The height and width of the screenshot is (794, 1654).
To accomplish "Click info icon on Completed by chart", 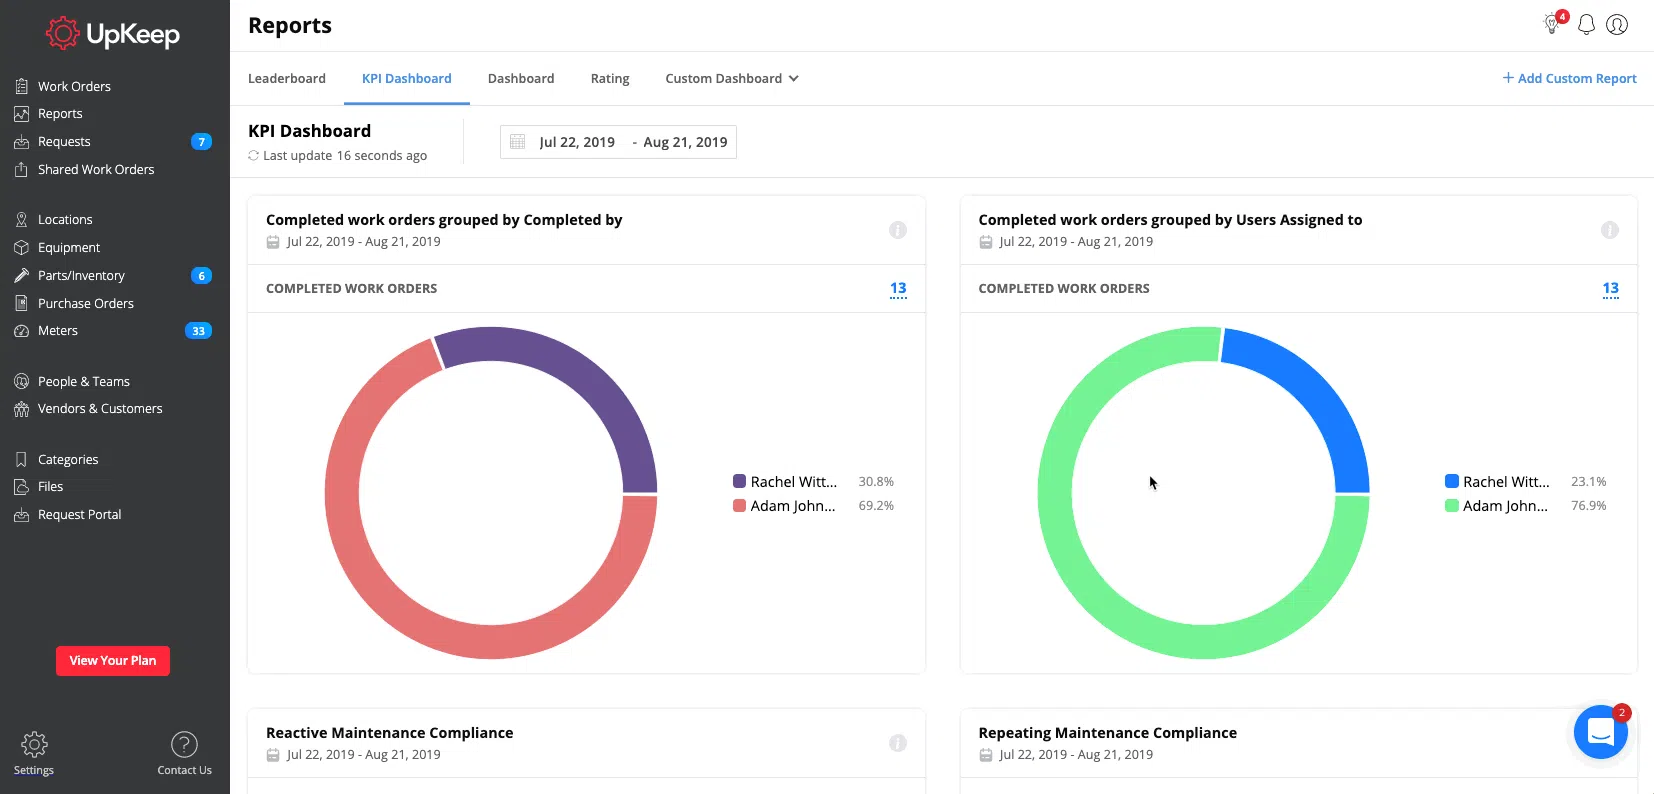I will coord(898,230).
